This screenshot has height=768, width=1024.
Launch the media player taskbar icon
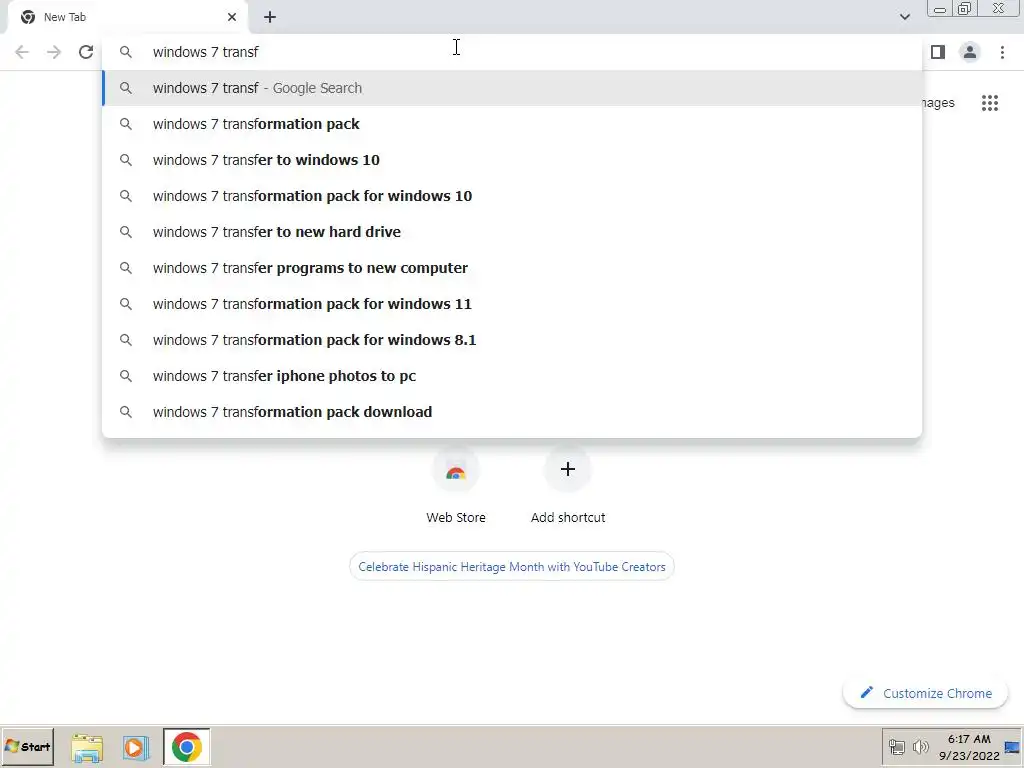136,748
